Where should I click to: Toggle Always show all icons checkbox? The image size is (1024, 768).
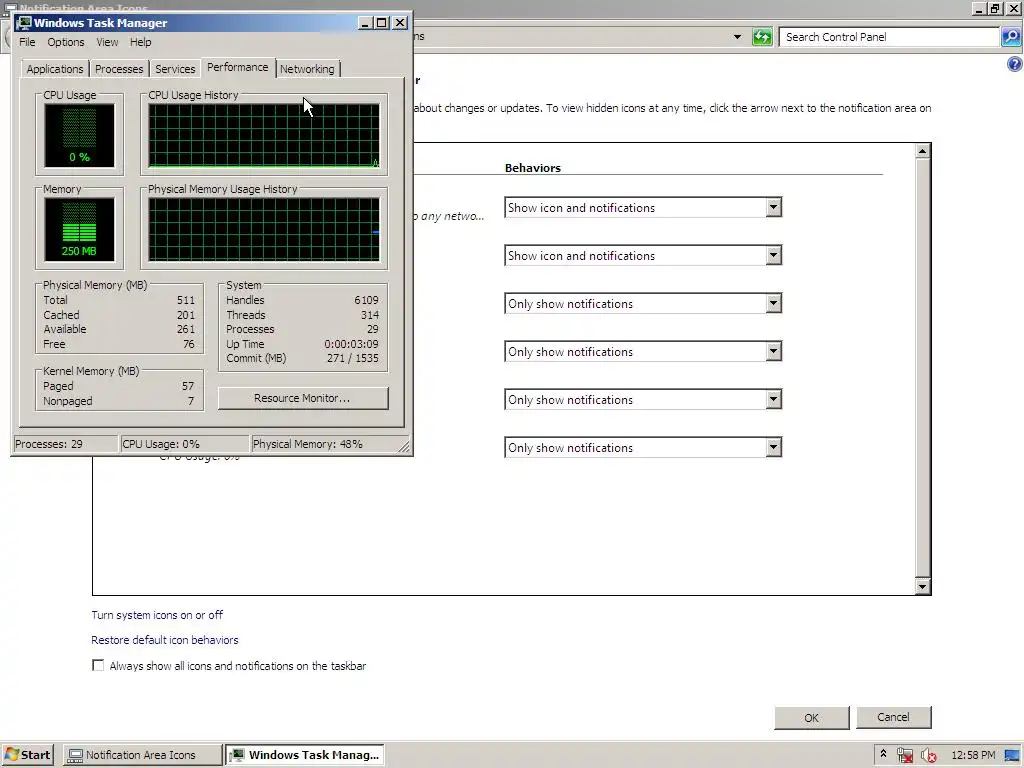tap(98, 665)
